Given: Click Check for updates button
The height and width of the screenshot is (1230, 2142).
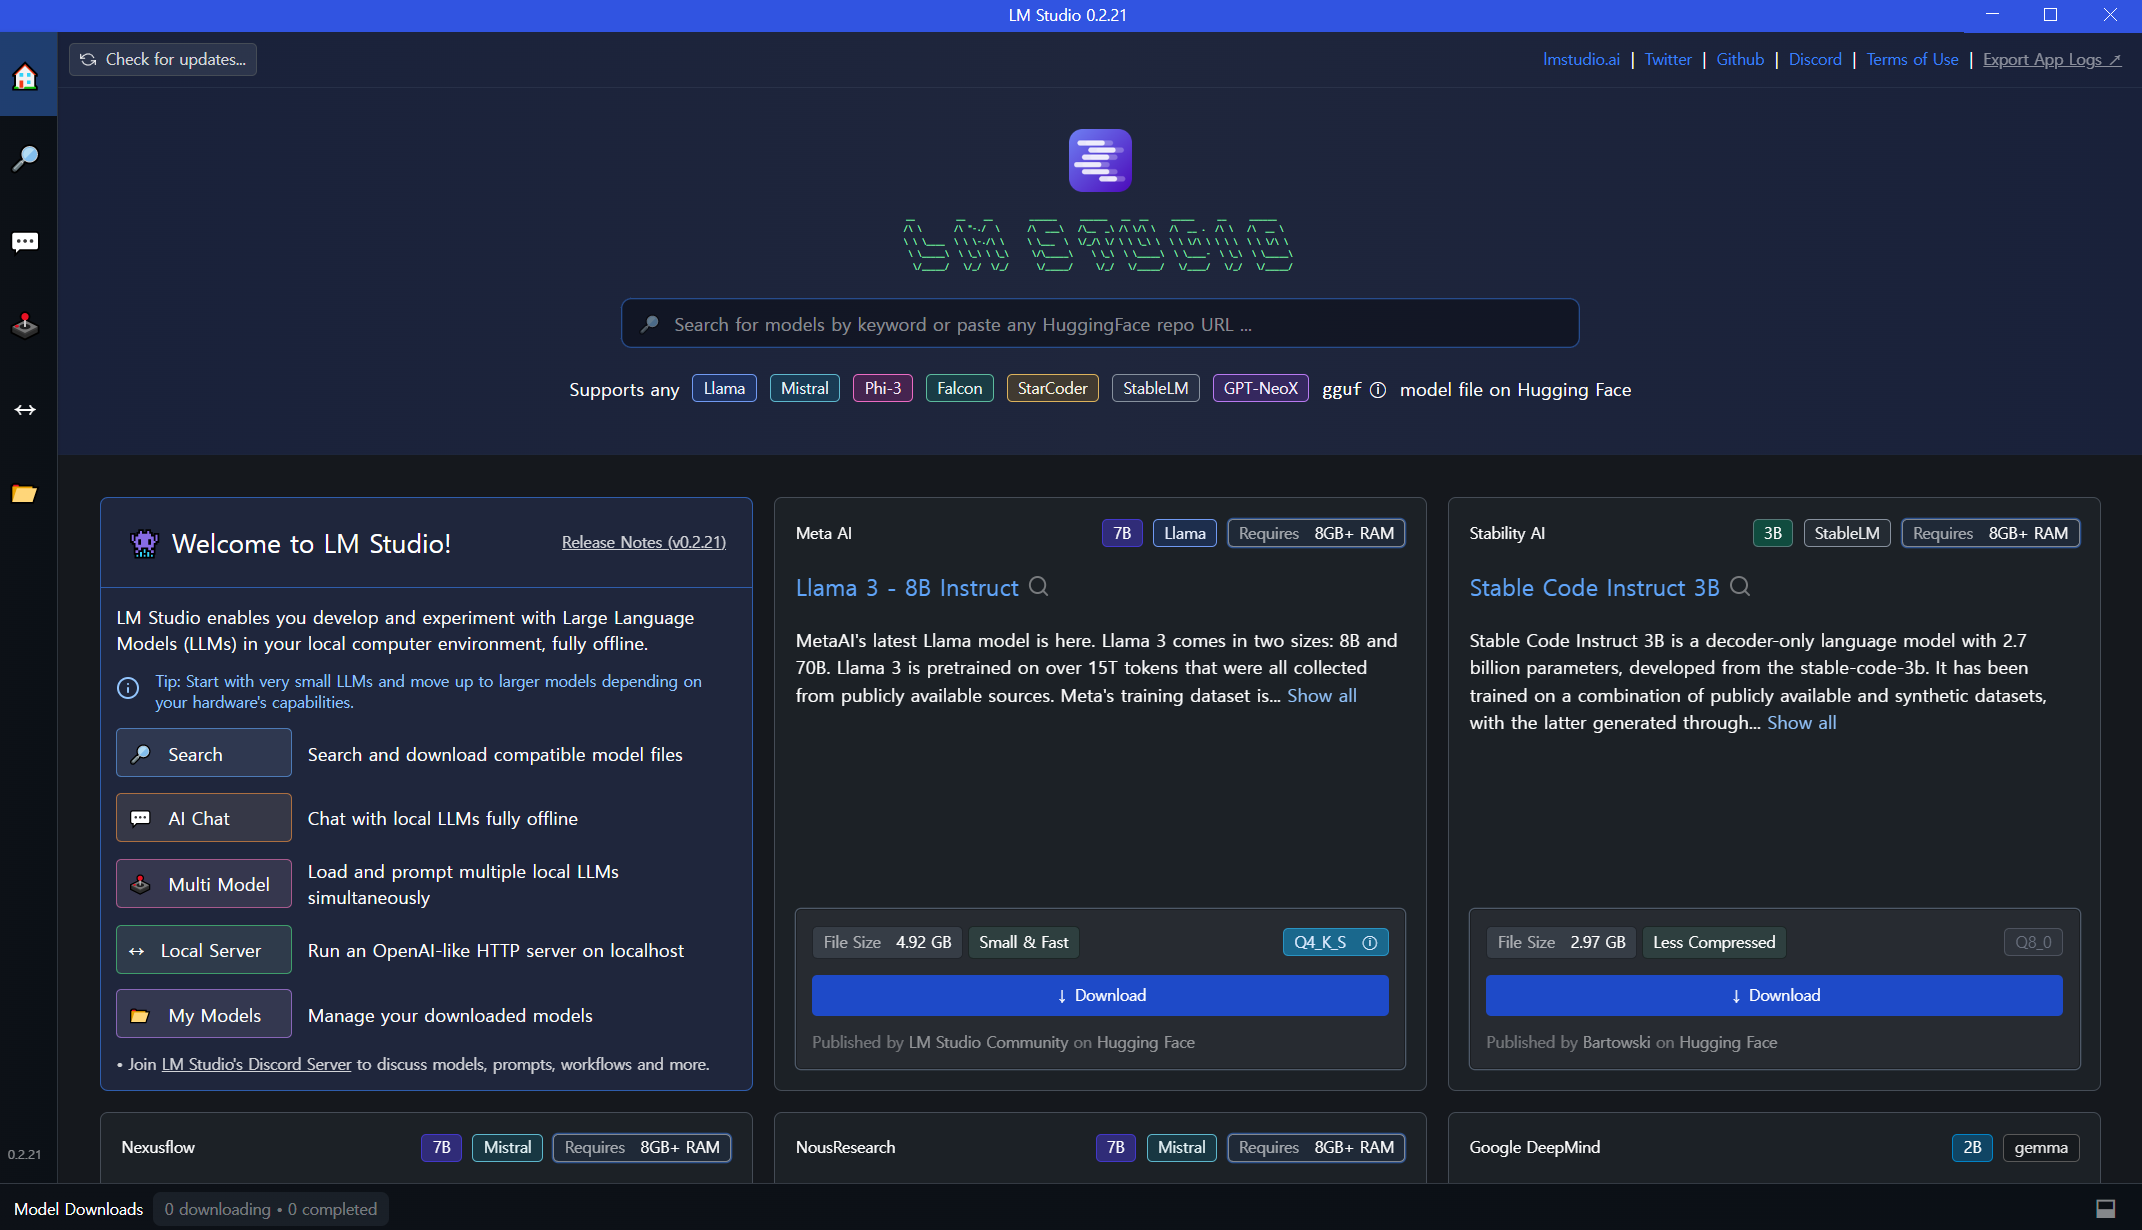Looking at the screenshot, I should (163, 60).
